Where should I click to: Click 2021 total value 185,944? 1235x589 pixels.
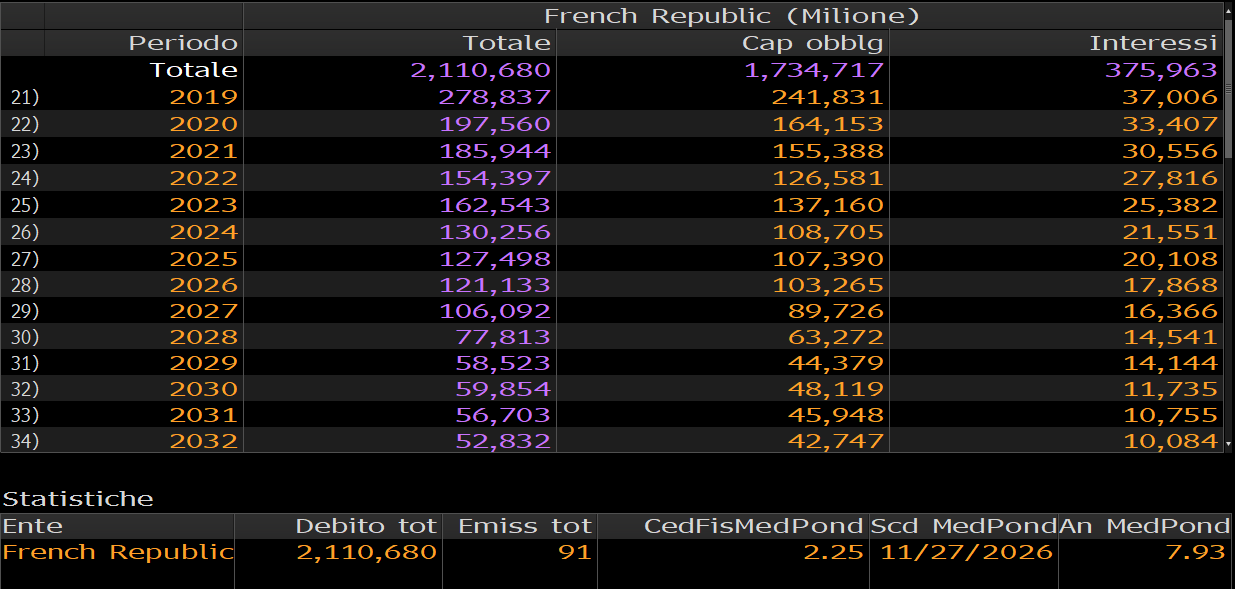[495, 151]
